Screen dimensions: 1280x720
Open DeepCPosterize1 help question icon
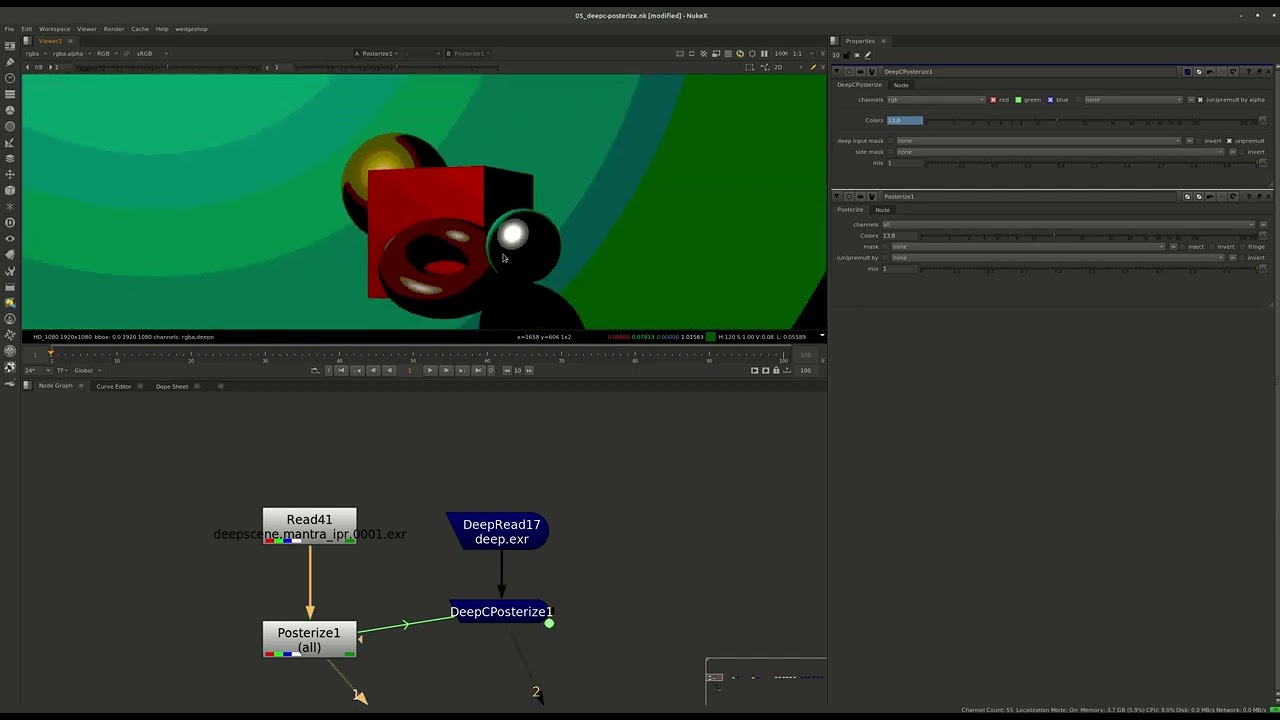point(1247,72)
